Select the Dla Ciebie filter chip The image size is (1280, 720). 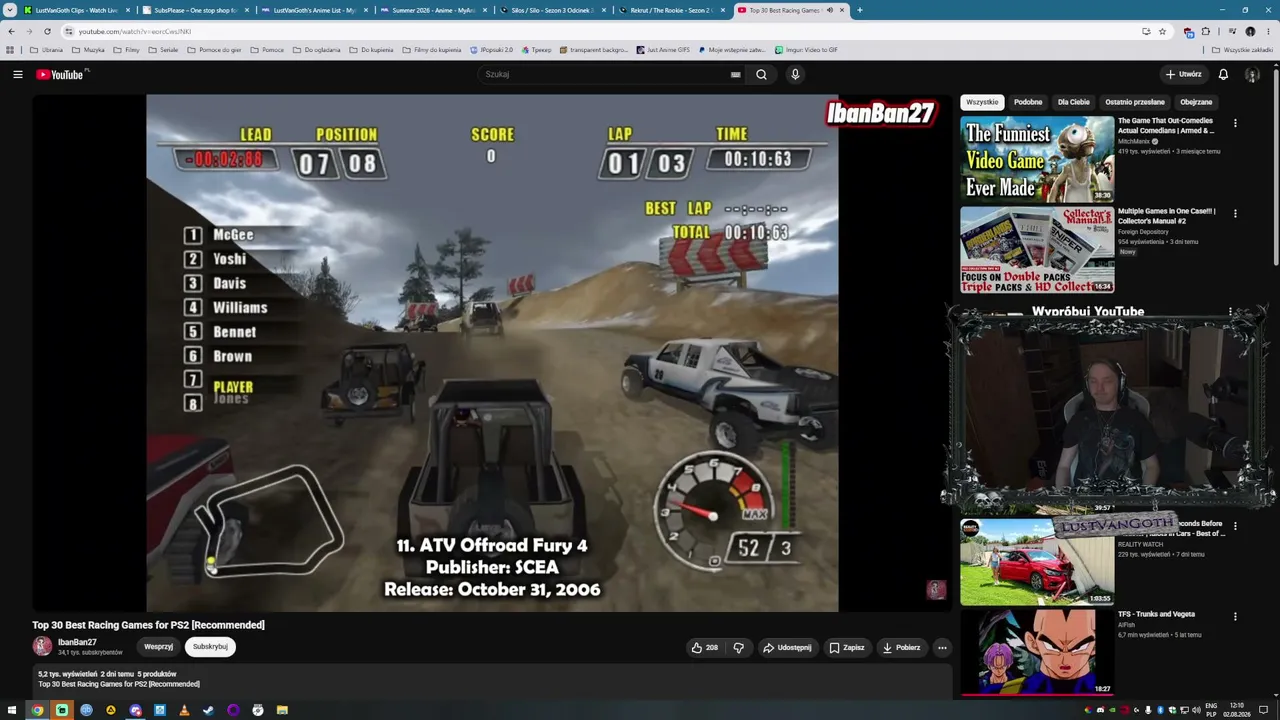[1074, 102]
